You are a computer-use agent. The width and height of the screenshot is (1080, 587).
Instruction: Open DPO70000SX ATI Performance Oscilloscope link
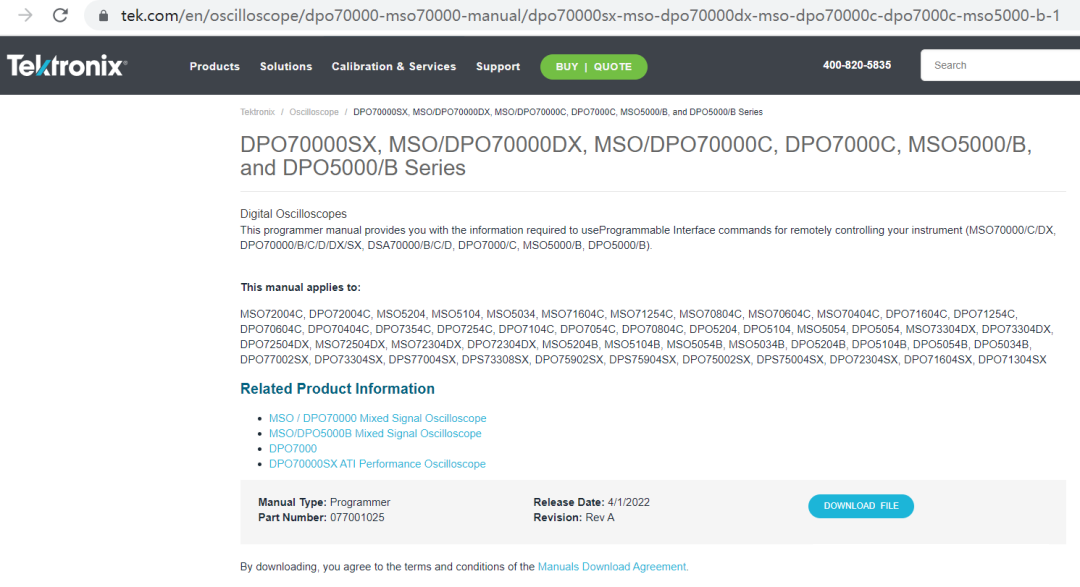(377, 464)
